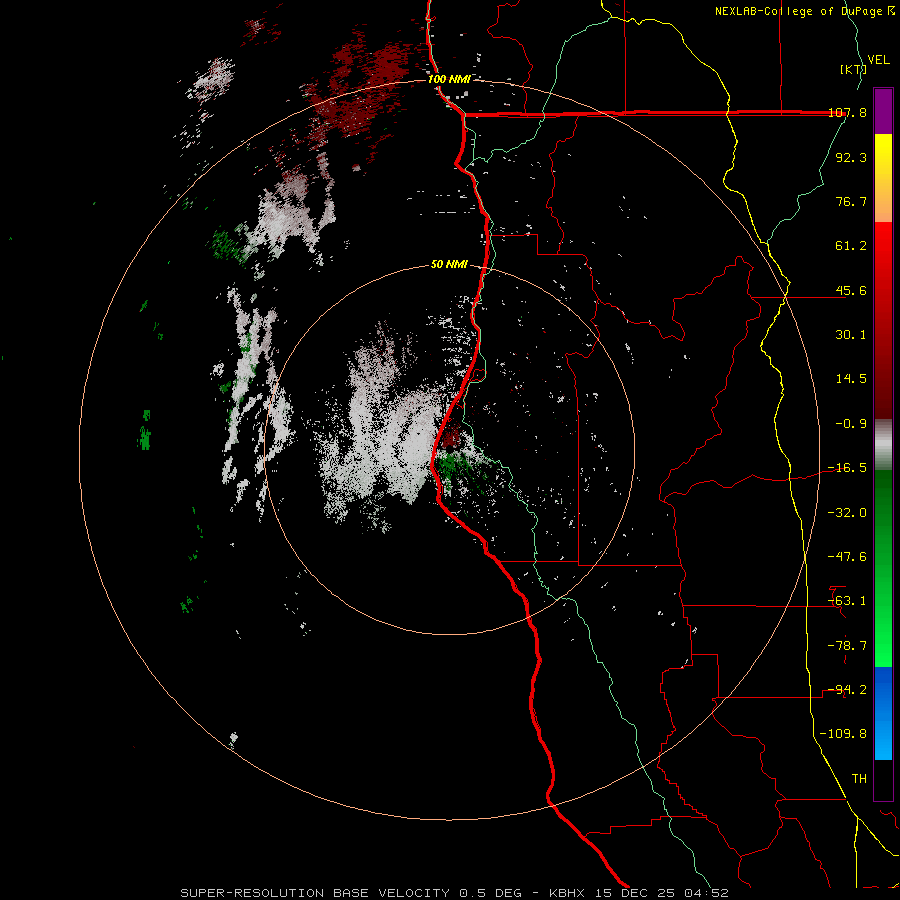
Task: Click the 50 NMI range ring label
Action: 449,265
